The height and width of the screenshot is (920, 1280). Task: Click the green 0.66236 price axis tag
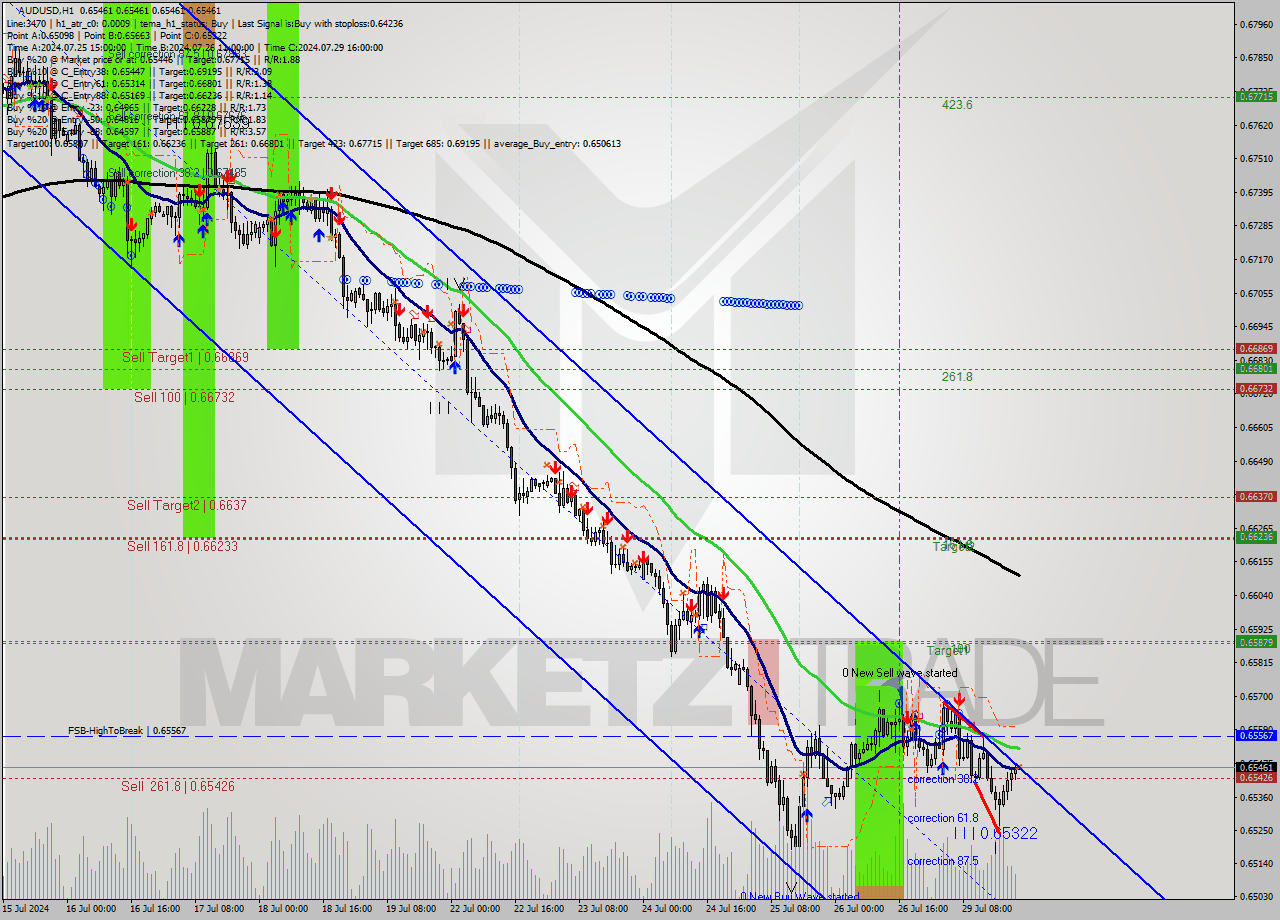pos(1255,537)
